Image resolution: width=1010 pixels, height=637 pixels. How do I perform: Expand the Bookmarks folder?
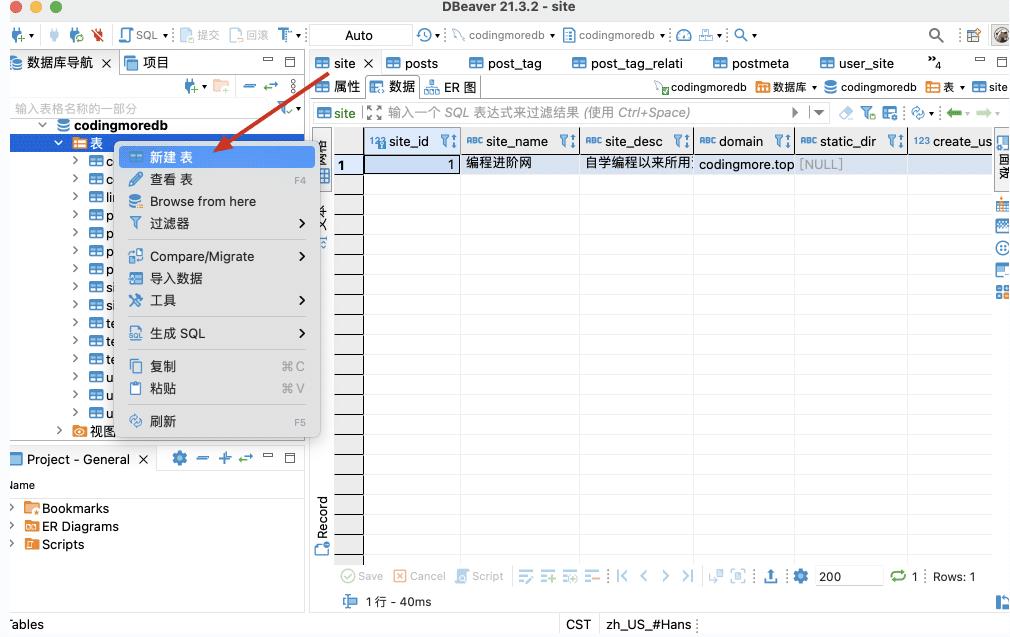click(x=12, y=508)
